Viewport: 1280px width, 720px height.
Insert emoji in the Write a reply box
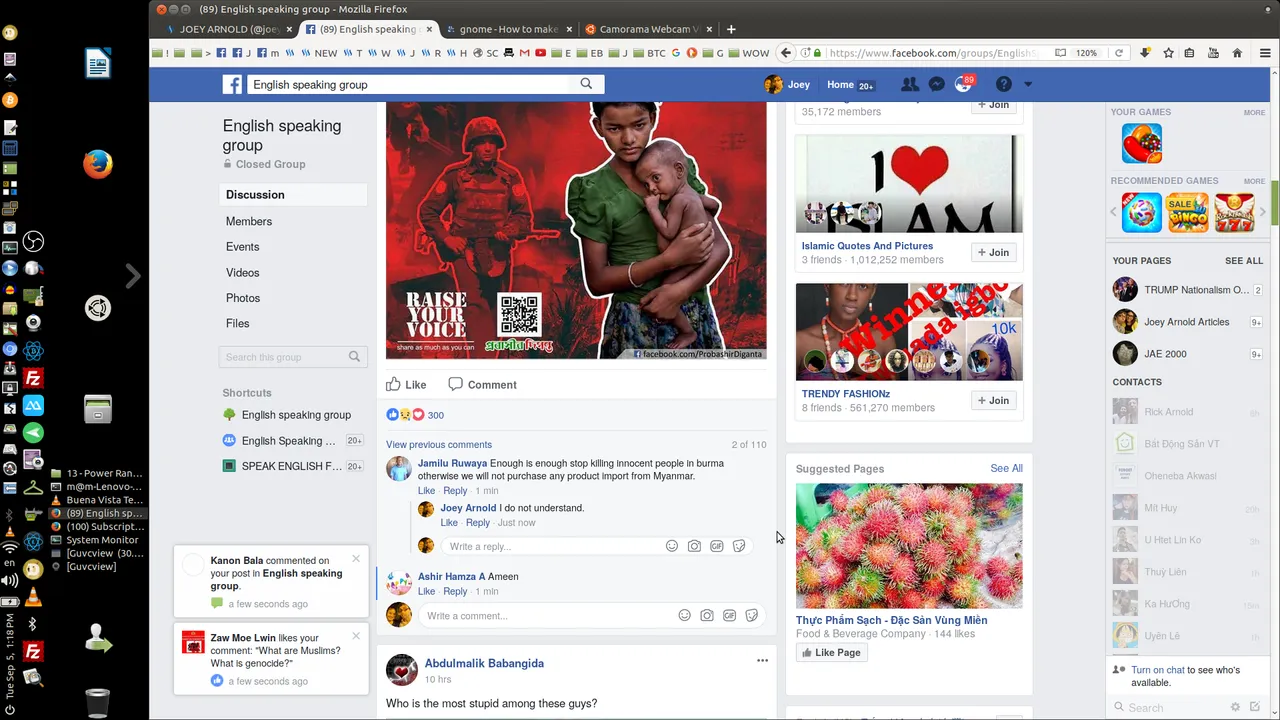(x=672, y=546)
